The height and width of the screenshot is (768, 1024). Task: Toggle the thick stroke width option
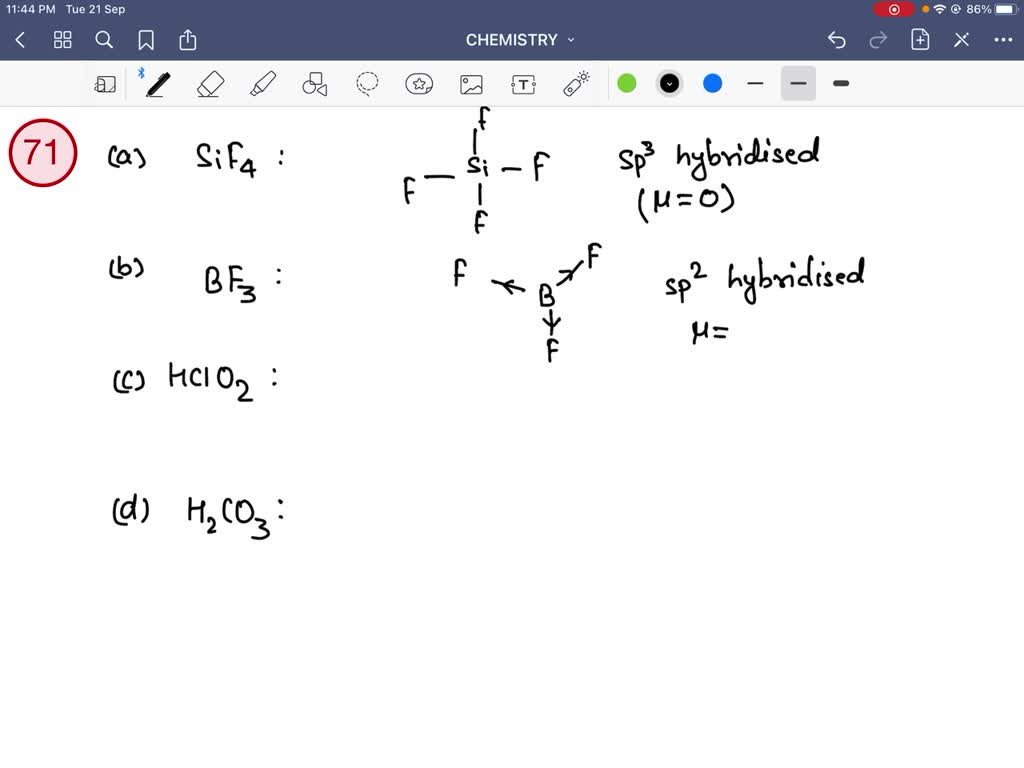tap(841, 83)
